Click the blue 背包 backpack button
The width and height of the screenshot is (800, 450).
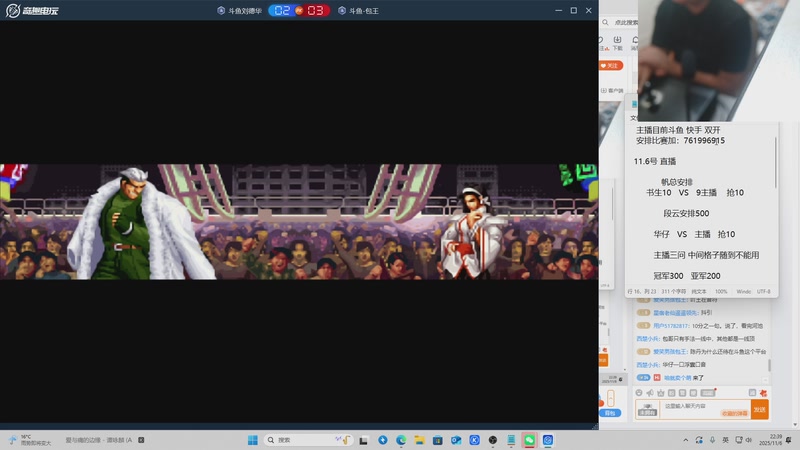pyautogui.click(x=610, y=413)
